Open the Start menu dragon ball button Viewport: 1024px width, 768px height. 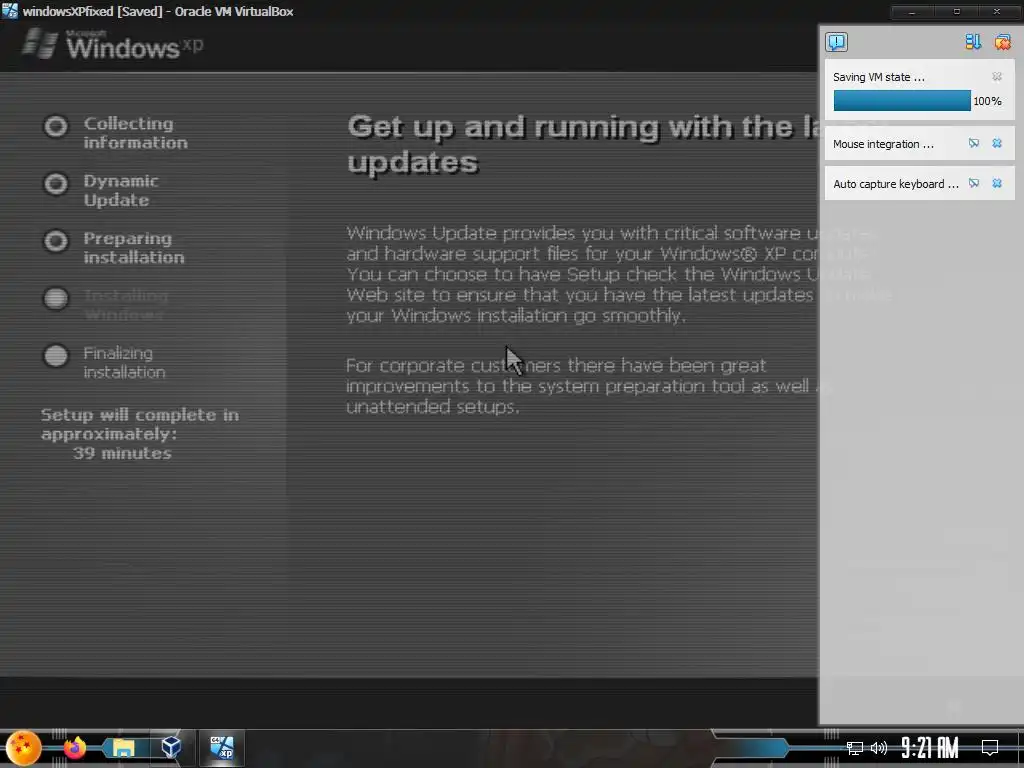(24, 748)
